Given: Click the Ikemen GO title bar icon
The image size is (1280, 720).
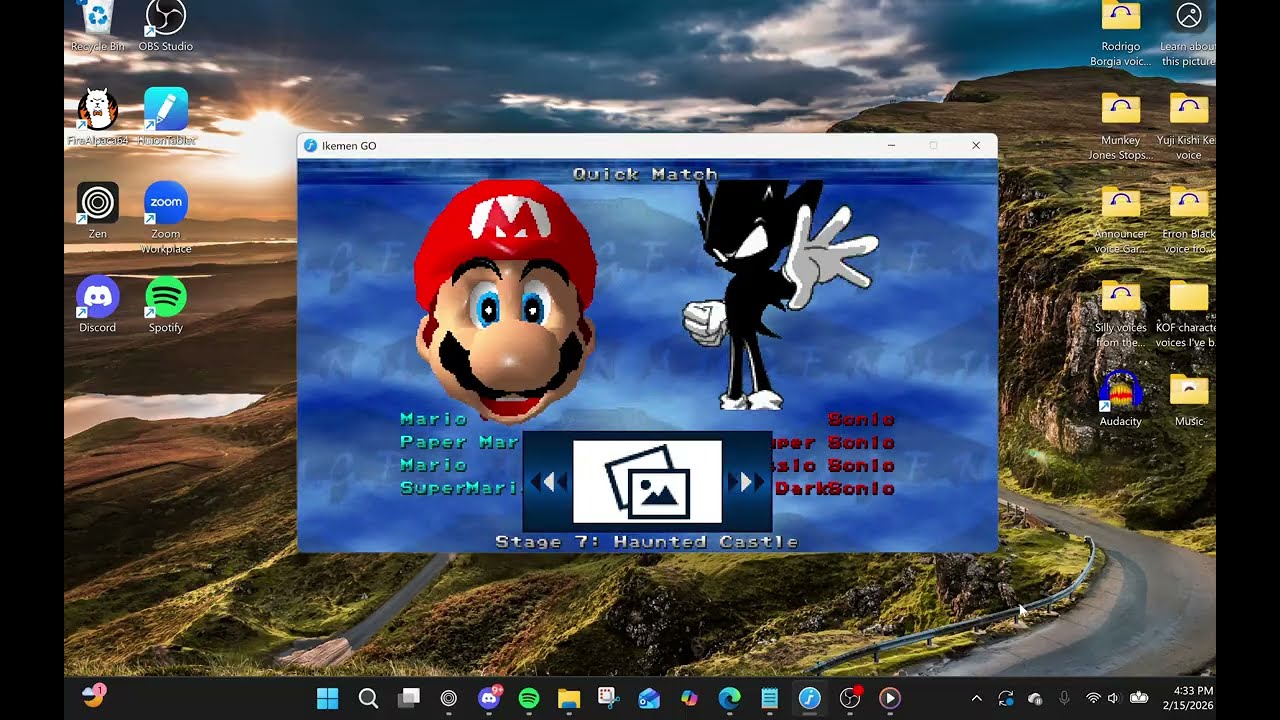Looking at the screenshot, I should (x=310, y=146).
